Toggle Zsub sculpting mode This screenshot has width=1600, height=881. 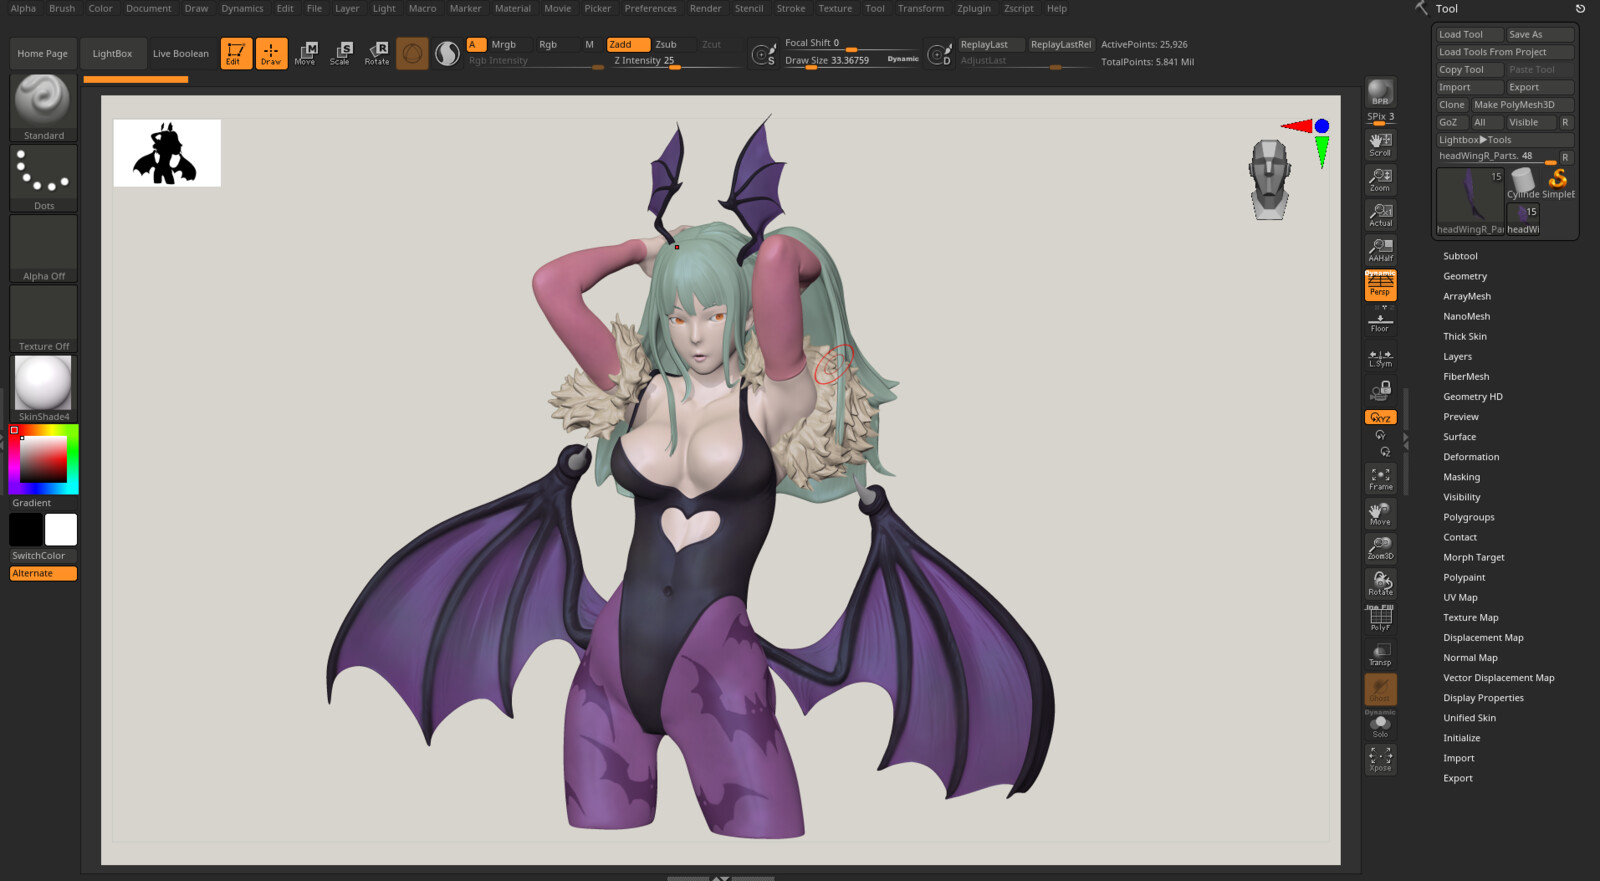coord(666,44)
